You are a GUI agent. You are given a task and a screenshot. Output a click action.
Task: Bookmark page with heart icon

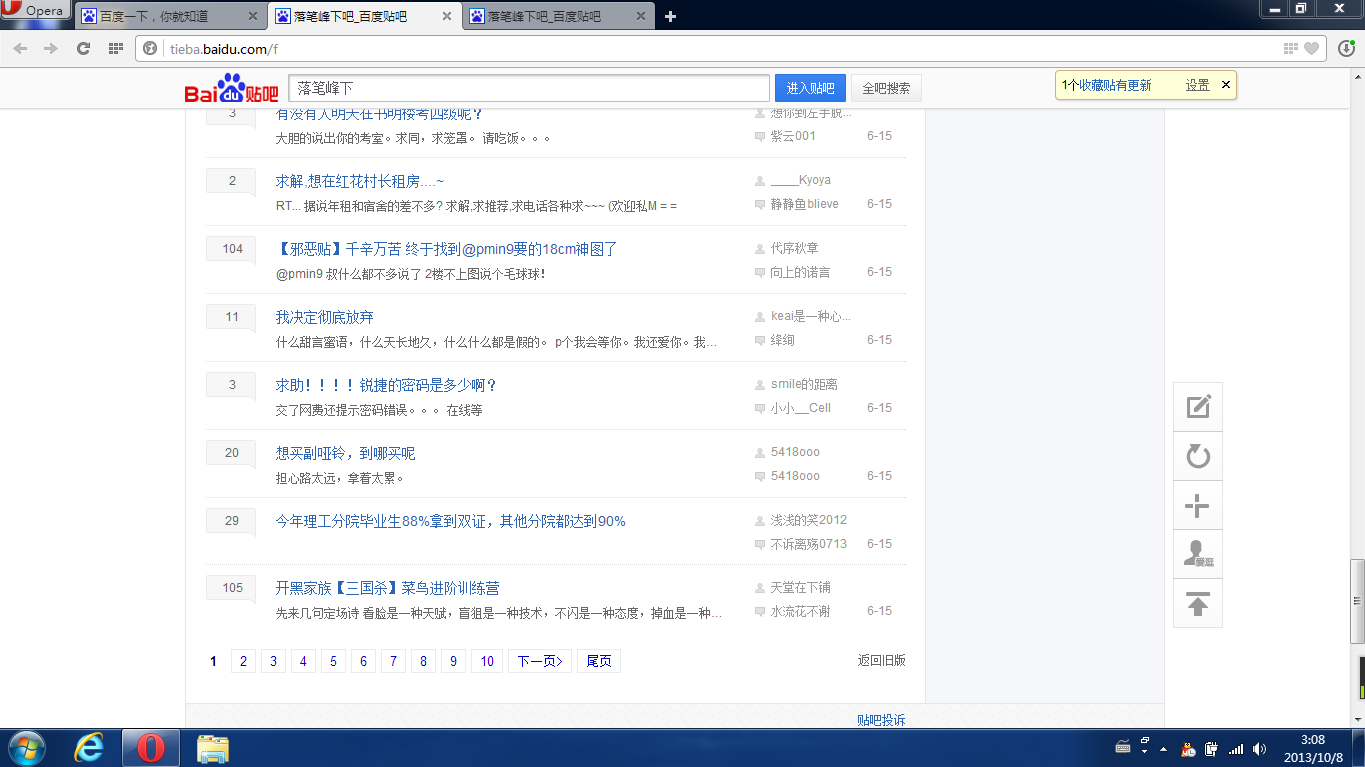coord(1312,49)
